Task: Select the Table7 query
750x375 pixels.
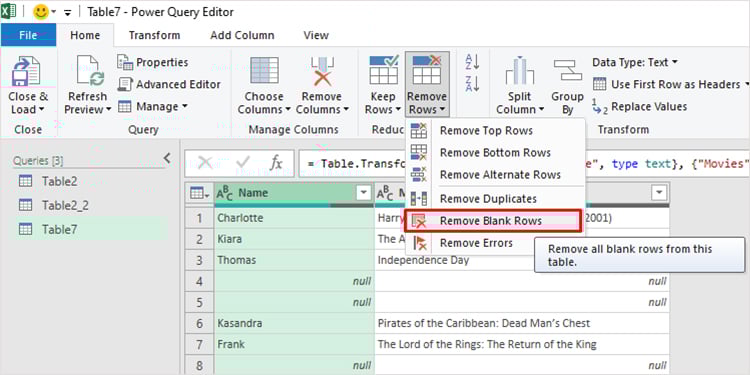Action: pyautogui.click(x=90, y=230)
